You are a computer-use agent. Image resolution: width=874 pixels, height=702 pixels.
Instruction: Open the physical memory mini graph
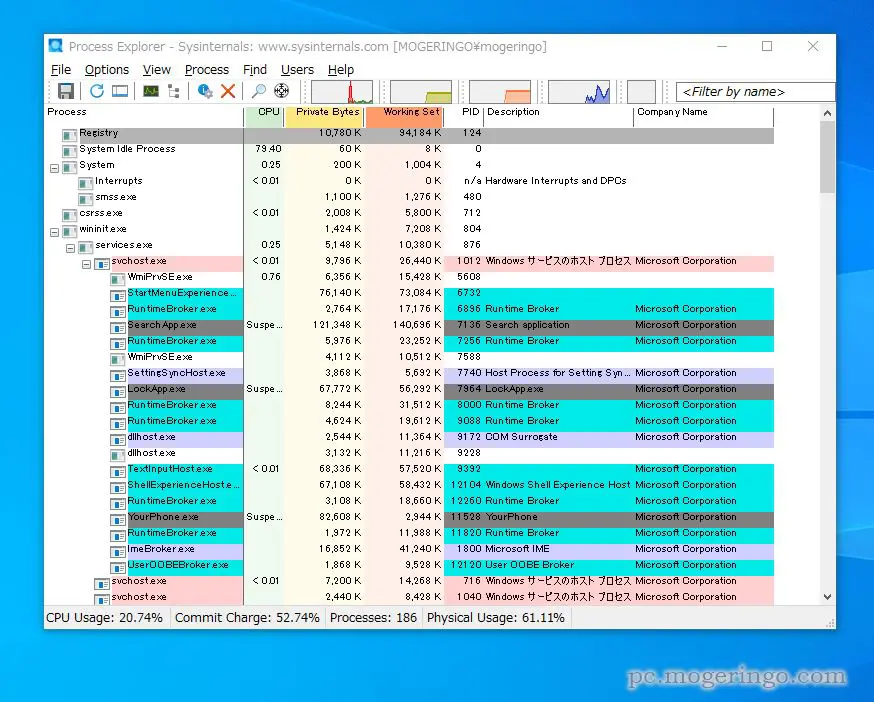(x=500, y=92)
